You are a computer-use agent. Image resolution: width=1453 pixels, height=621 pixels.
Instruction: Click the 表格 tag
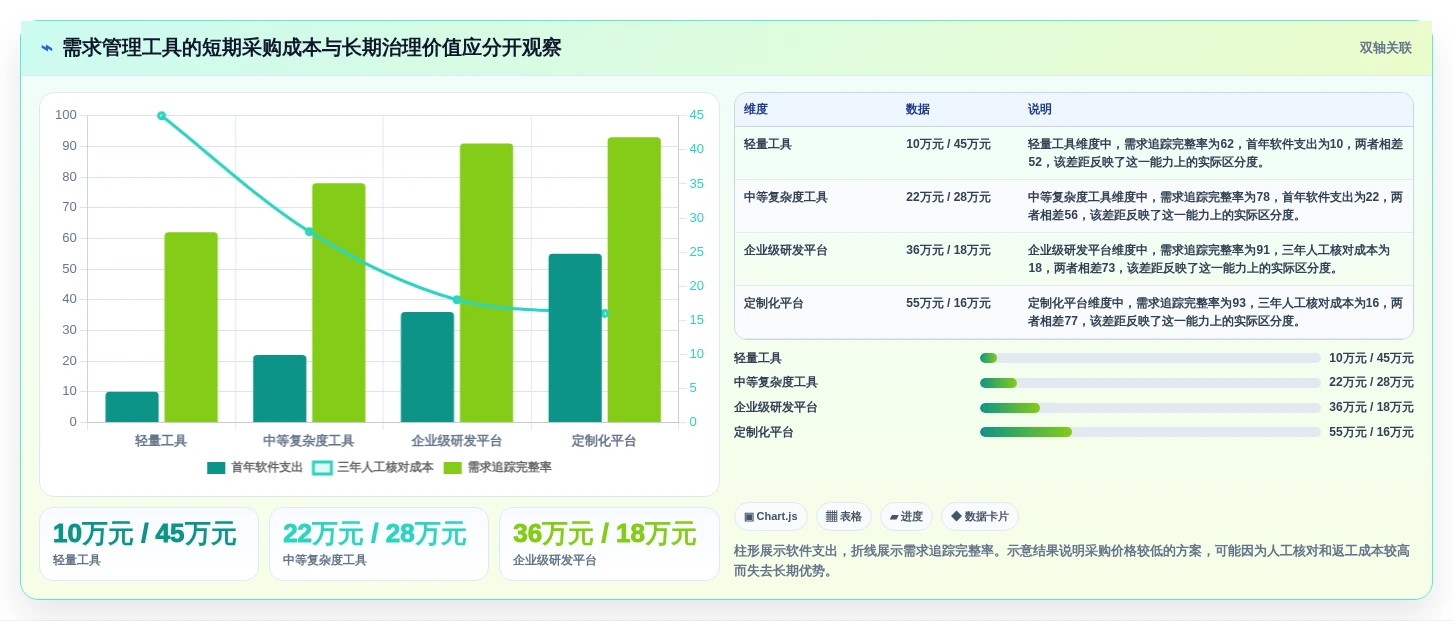pos(844,517)
